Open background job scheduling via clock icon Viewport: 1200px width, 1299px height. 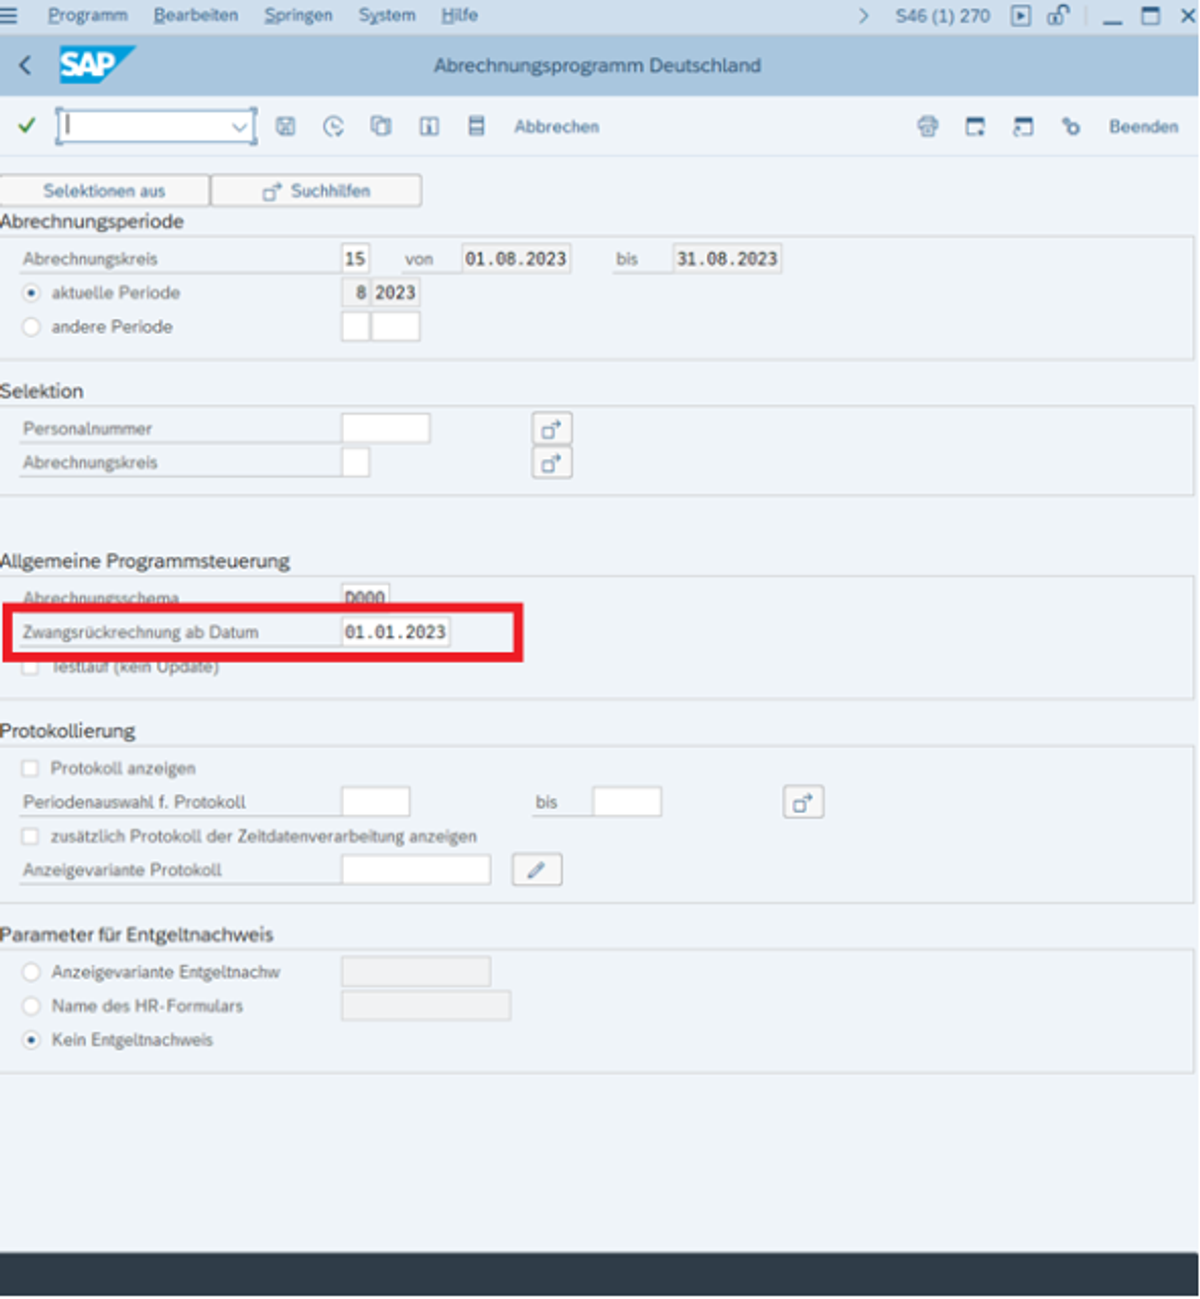[x=333, y=126]
